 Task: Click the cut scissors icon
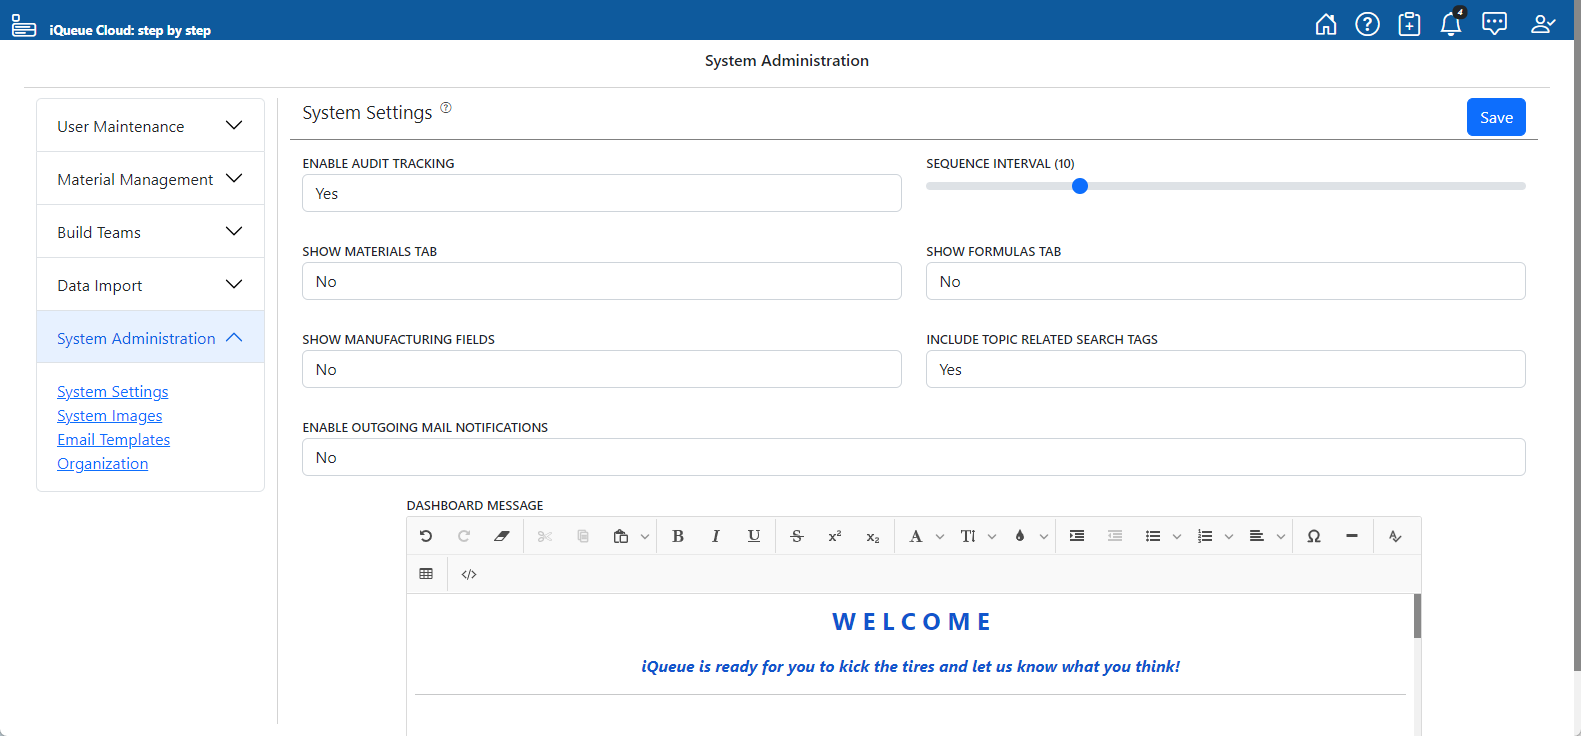pyautogui.click(x=545, y=536)
